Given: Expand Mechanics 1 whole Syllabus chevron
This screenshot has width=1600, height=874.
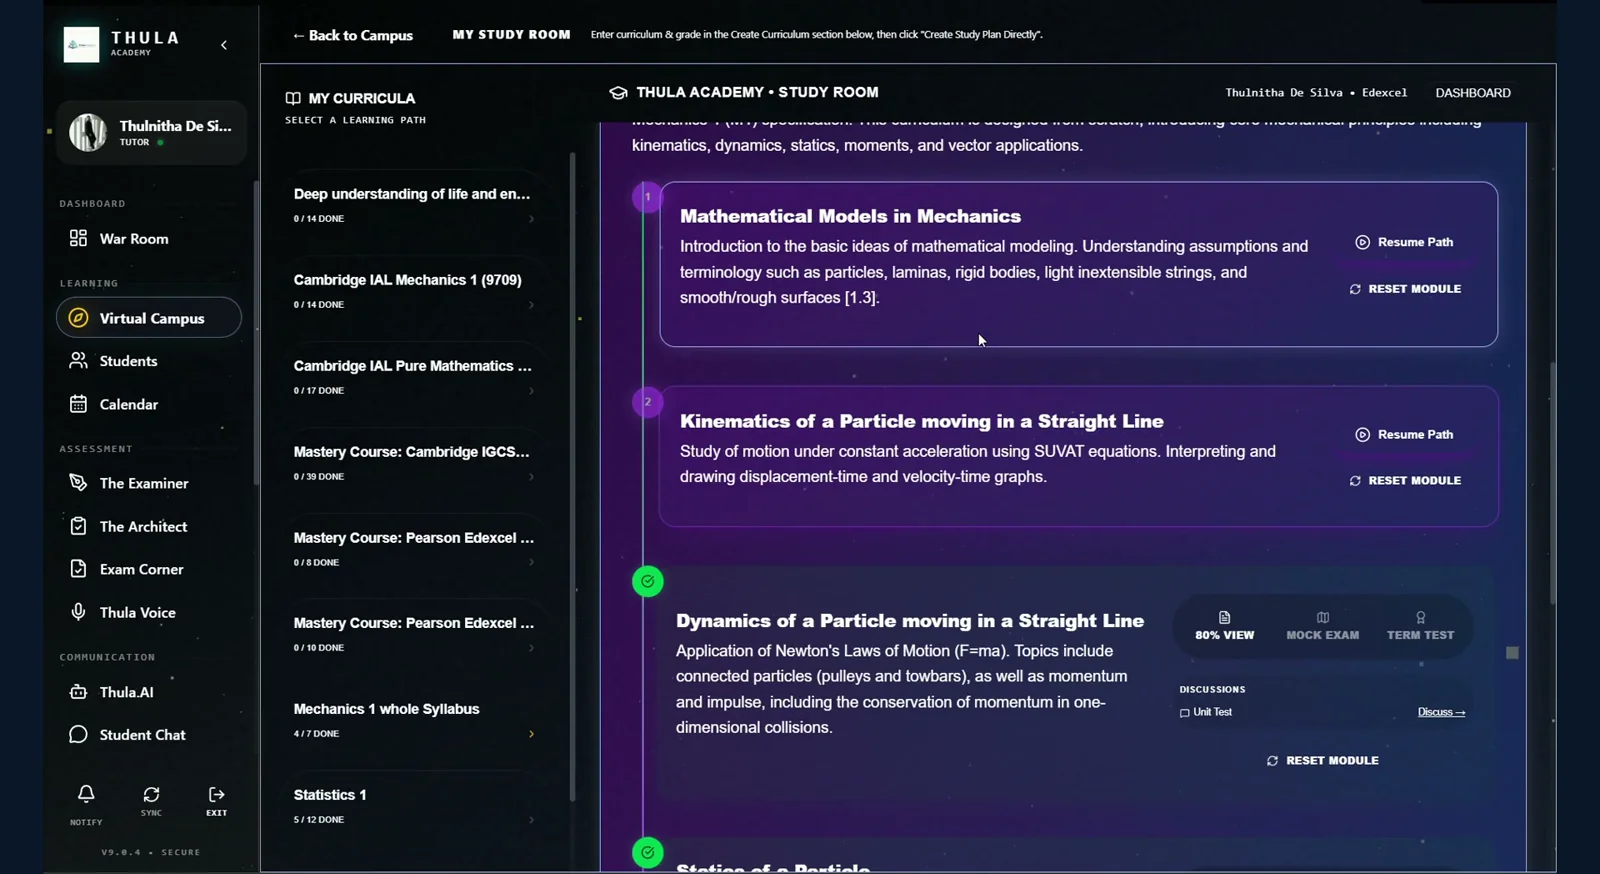Looking at the screenshot, I should coord(531,734).
